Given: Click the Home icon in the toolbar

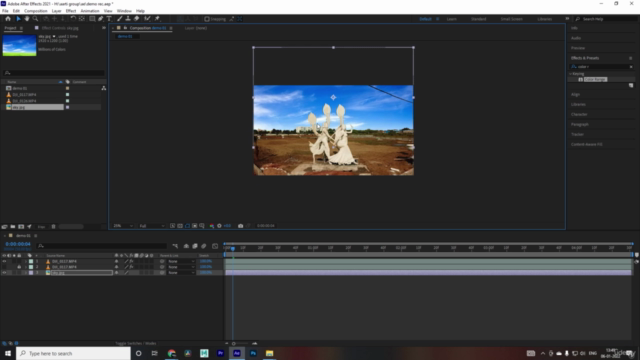Looking at the screenshot, I should click(8, 19).
